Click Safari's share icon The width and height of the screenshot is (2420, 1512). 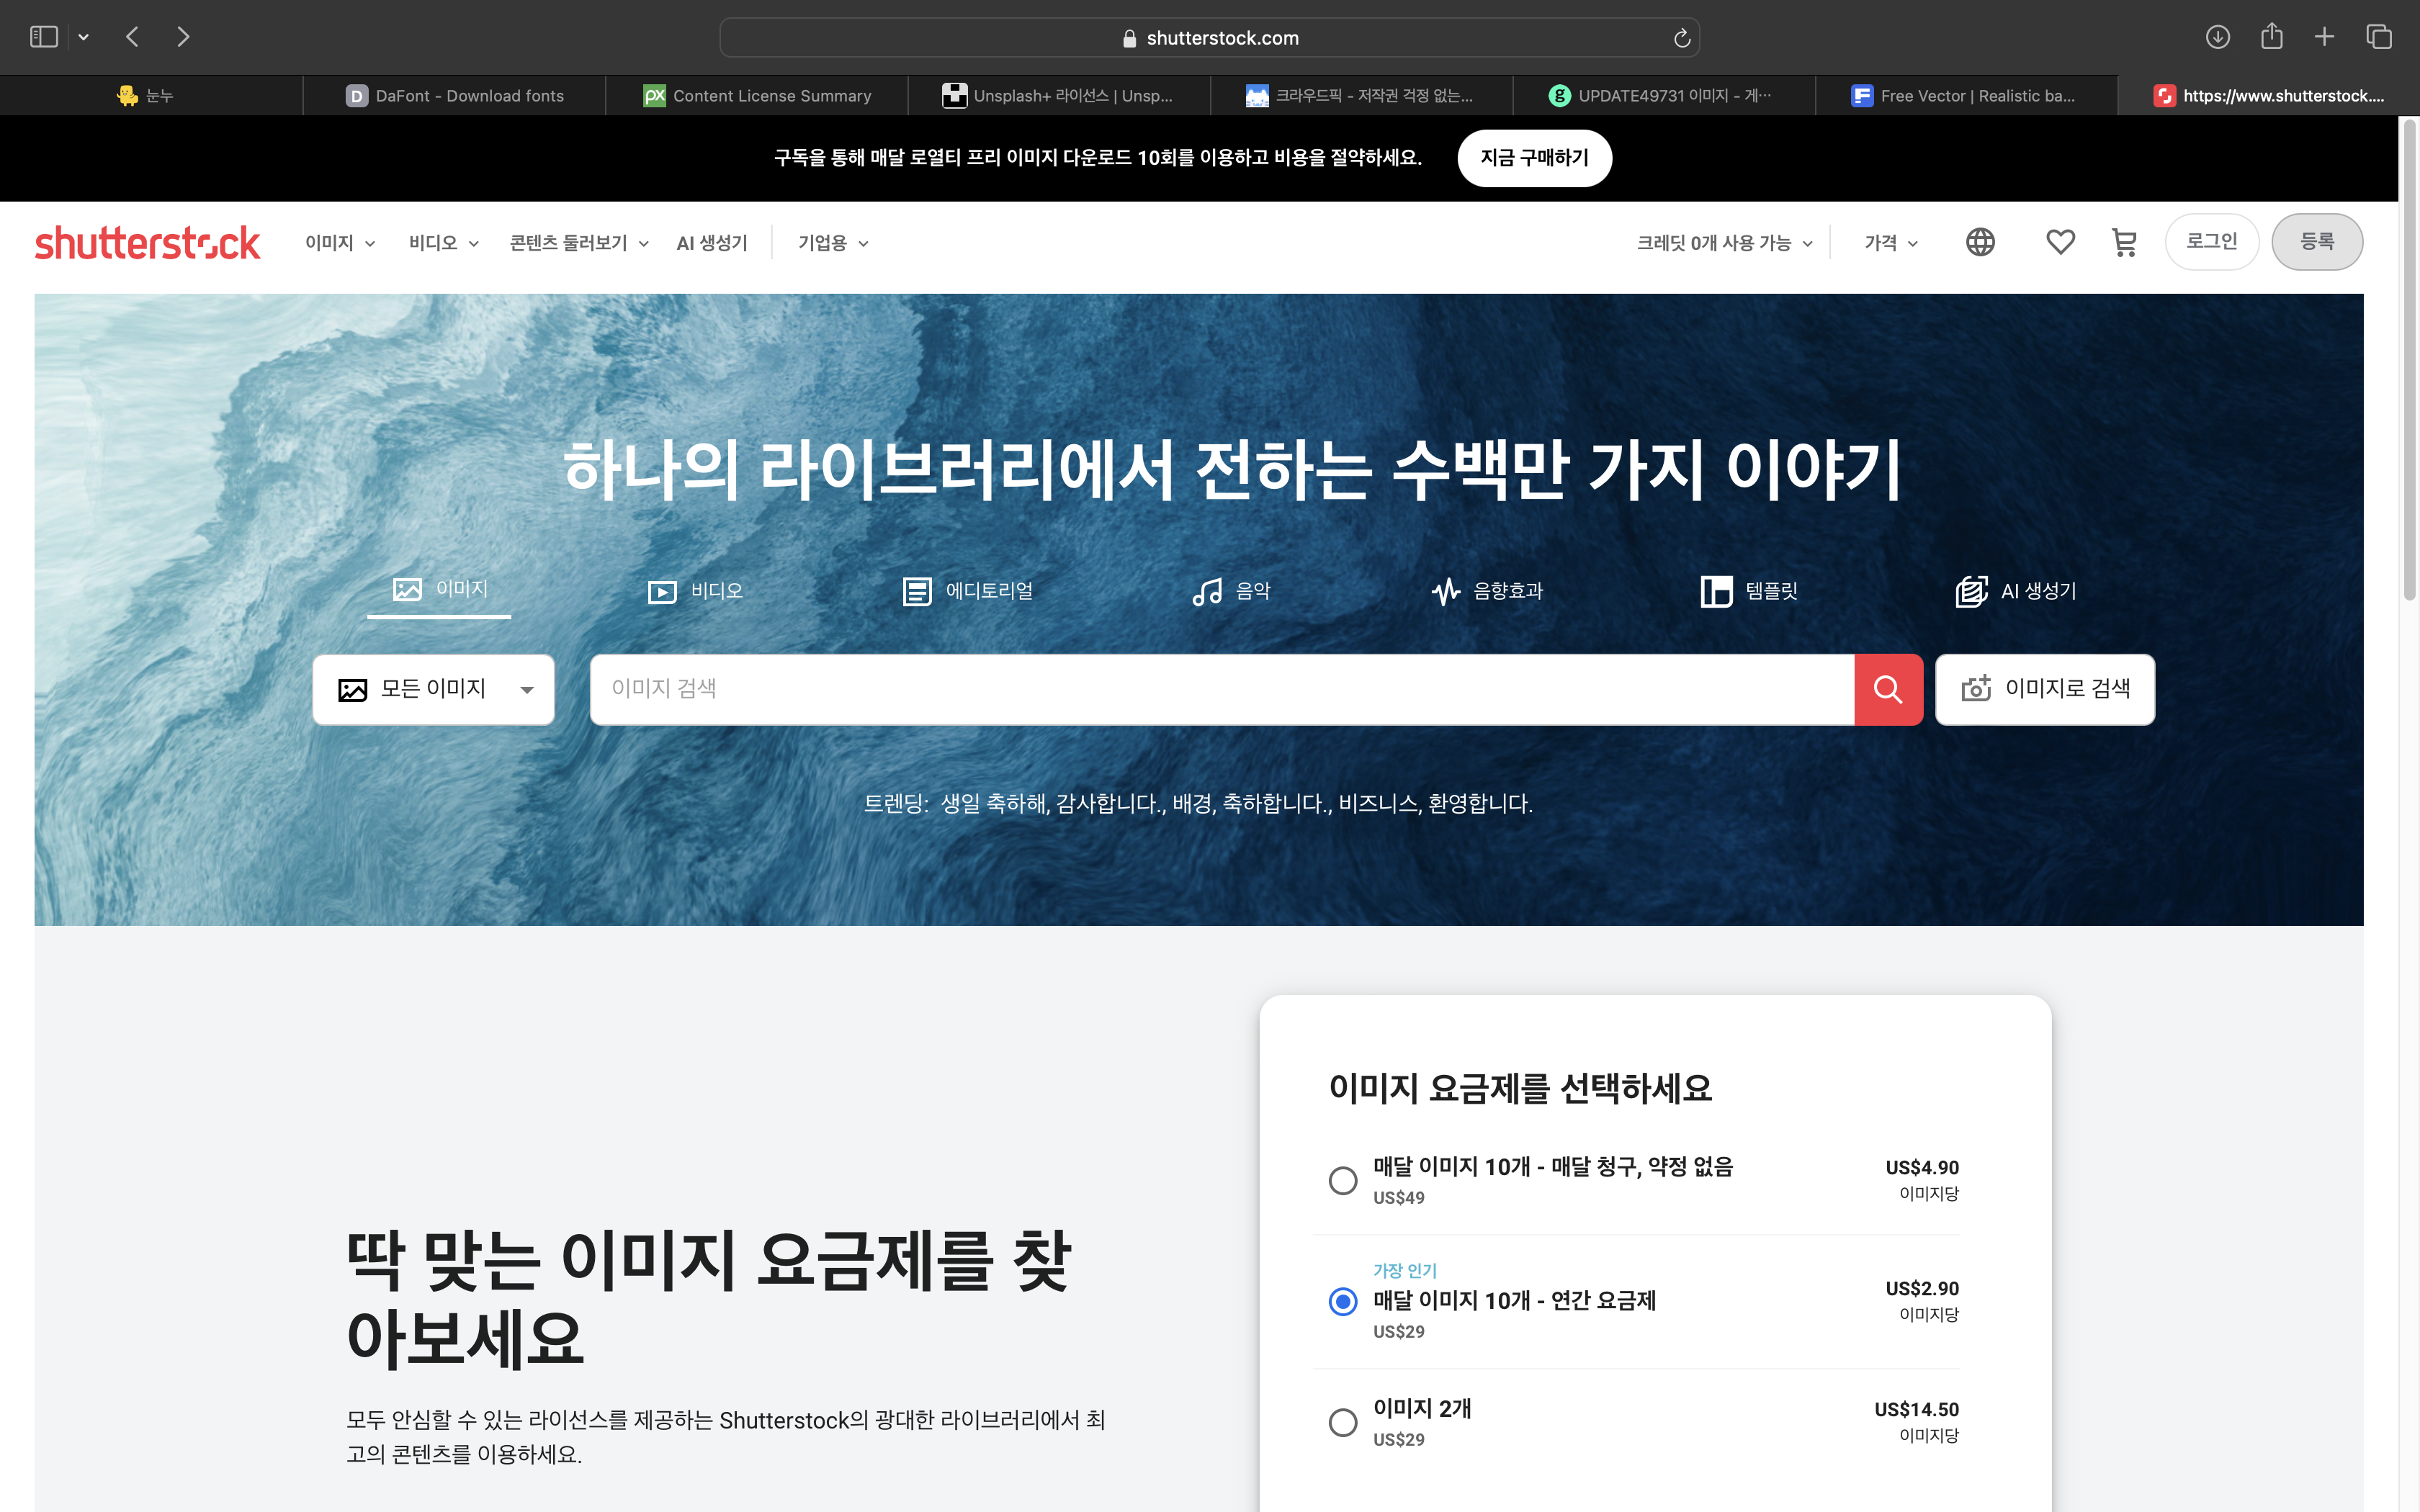click(2271, 37)
